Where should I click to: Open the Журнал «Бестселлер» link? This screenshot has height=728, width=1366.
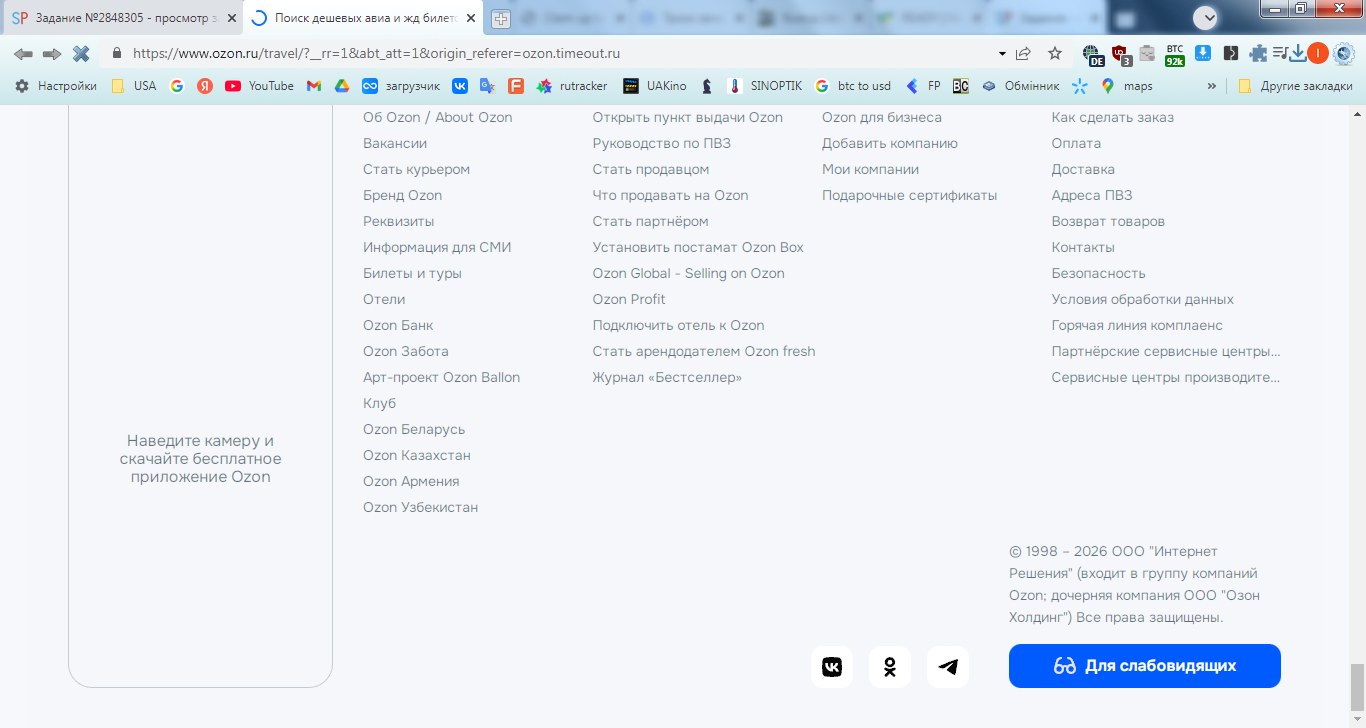pos(667,377)
